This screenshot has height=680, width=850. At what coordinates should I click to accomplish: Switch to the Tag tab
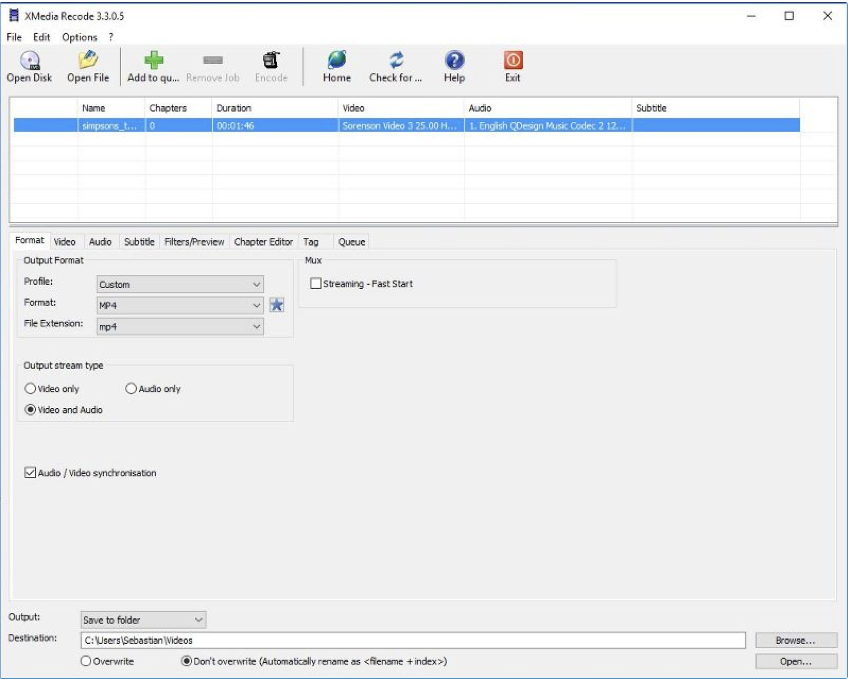point(311,242)
